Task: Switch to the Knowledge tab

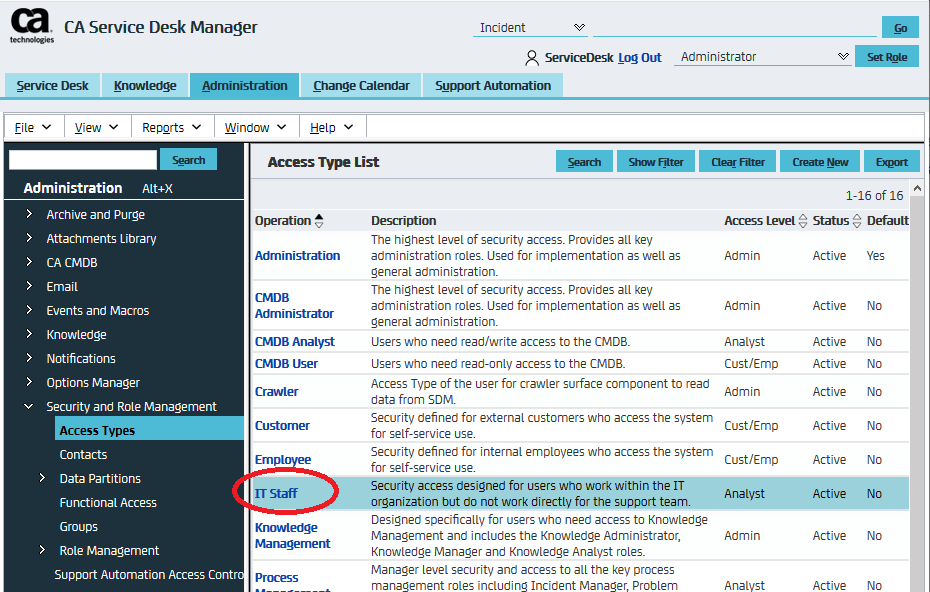Action: coord(145,86)
